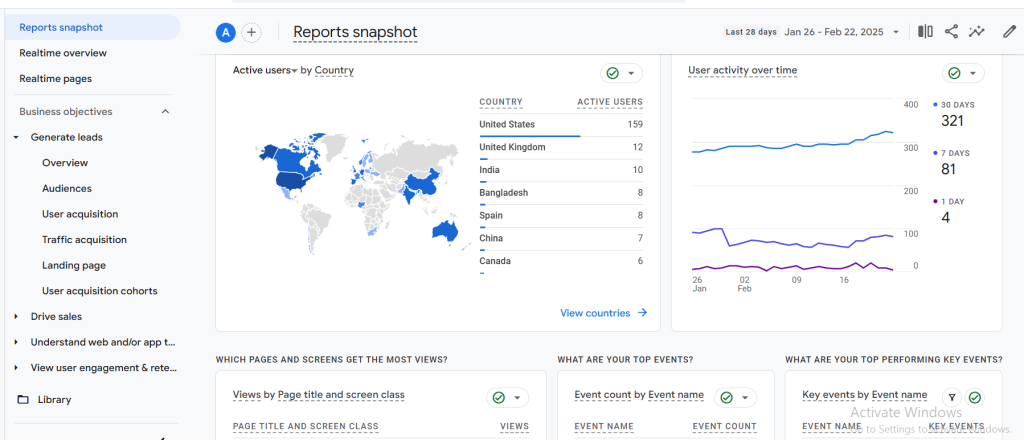Open the Insights sparkline icon
The width and height of the screenshot is (1024, 440).
click(977, 32)
